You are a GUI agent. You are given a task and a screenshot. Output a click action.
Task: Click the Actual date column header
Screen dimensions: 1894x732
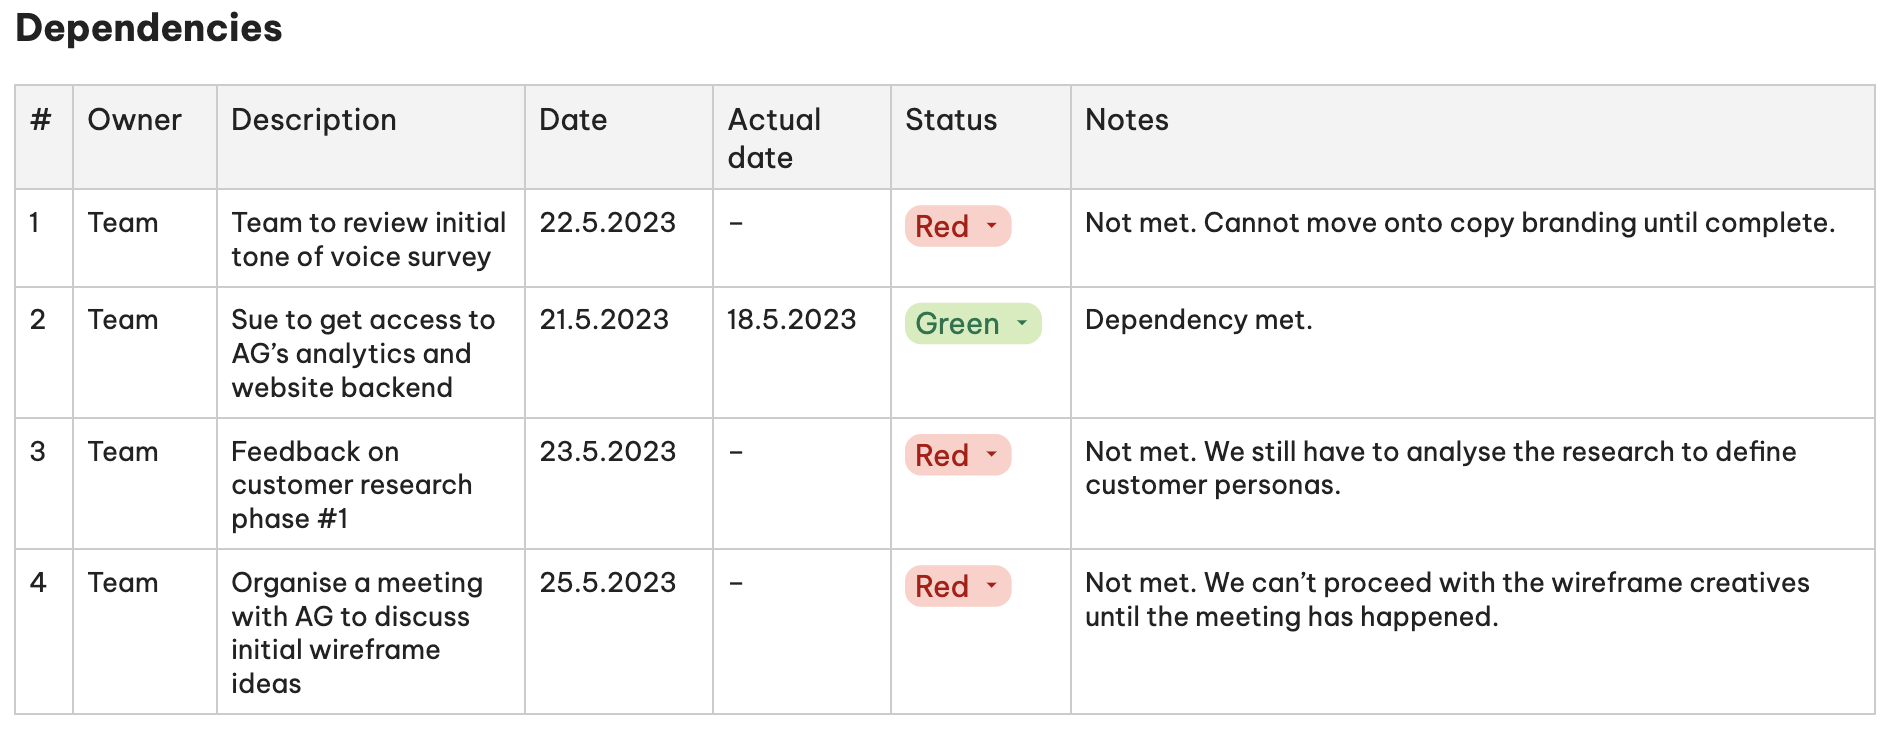tap(774, 138)
